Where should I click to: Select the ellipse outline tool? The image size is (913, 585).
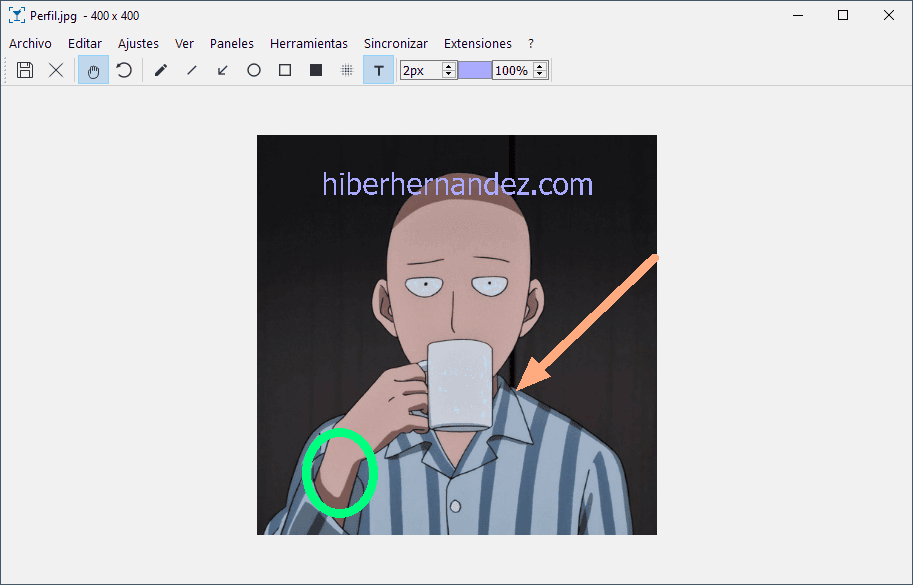pos(254,70)
